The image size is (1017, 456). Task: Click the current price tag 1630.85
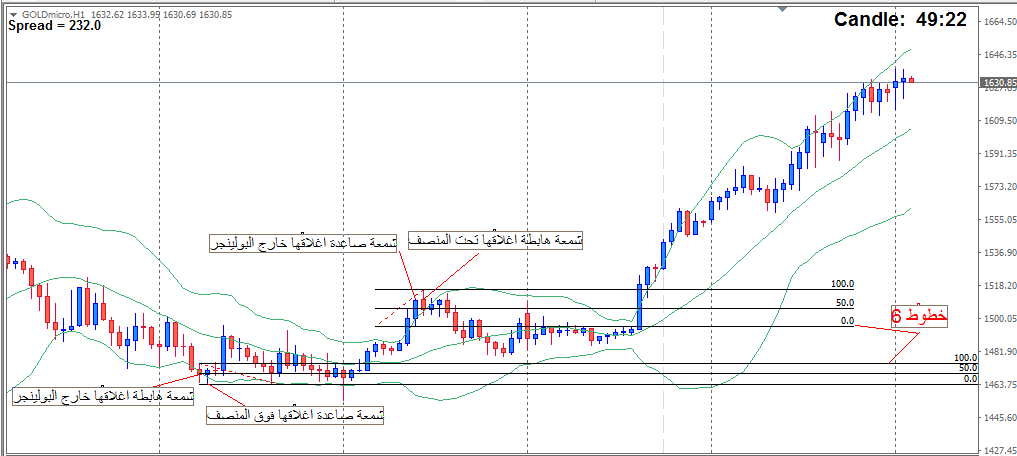998,83
